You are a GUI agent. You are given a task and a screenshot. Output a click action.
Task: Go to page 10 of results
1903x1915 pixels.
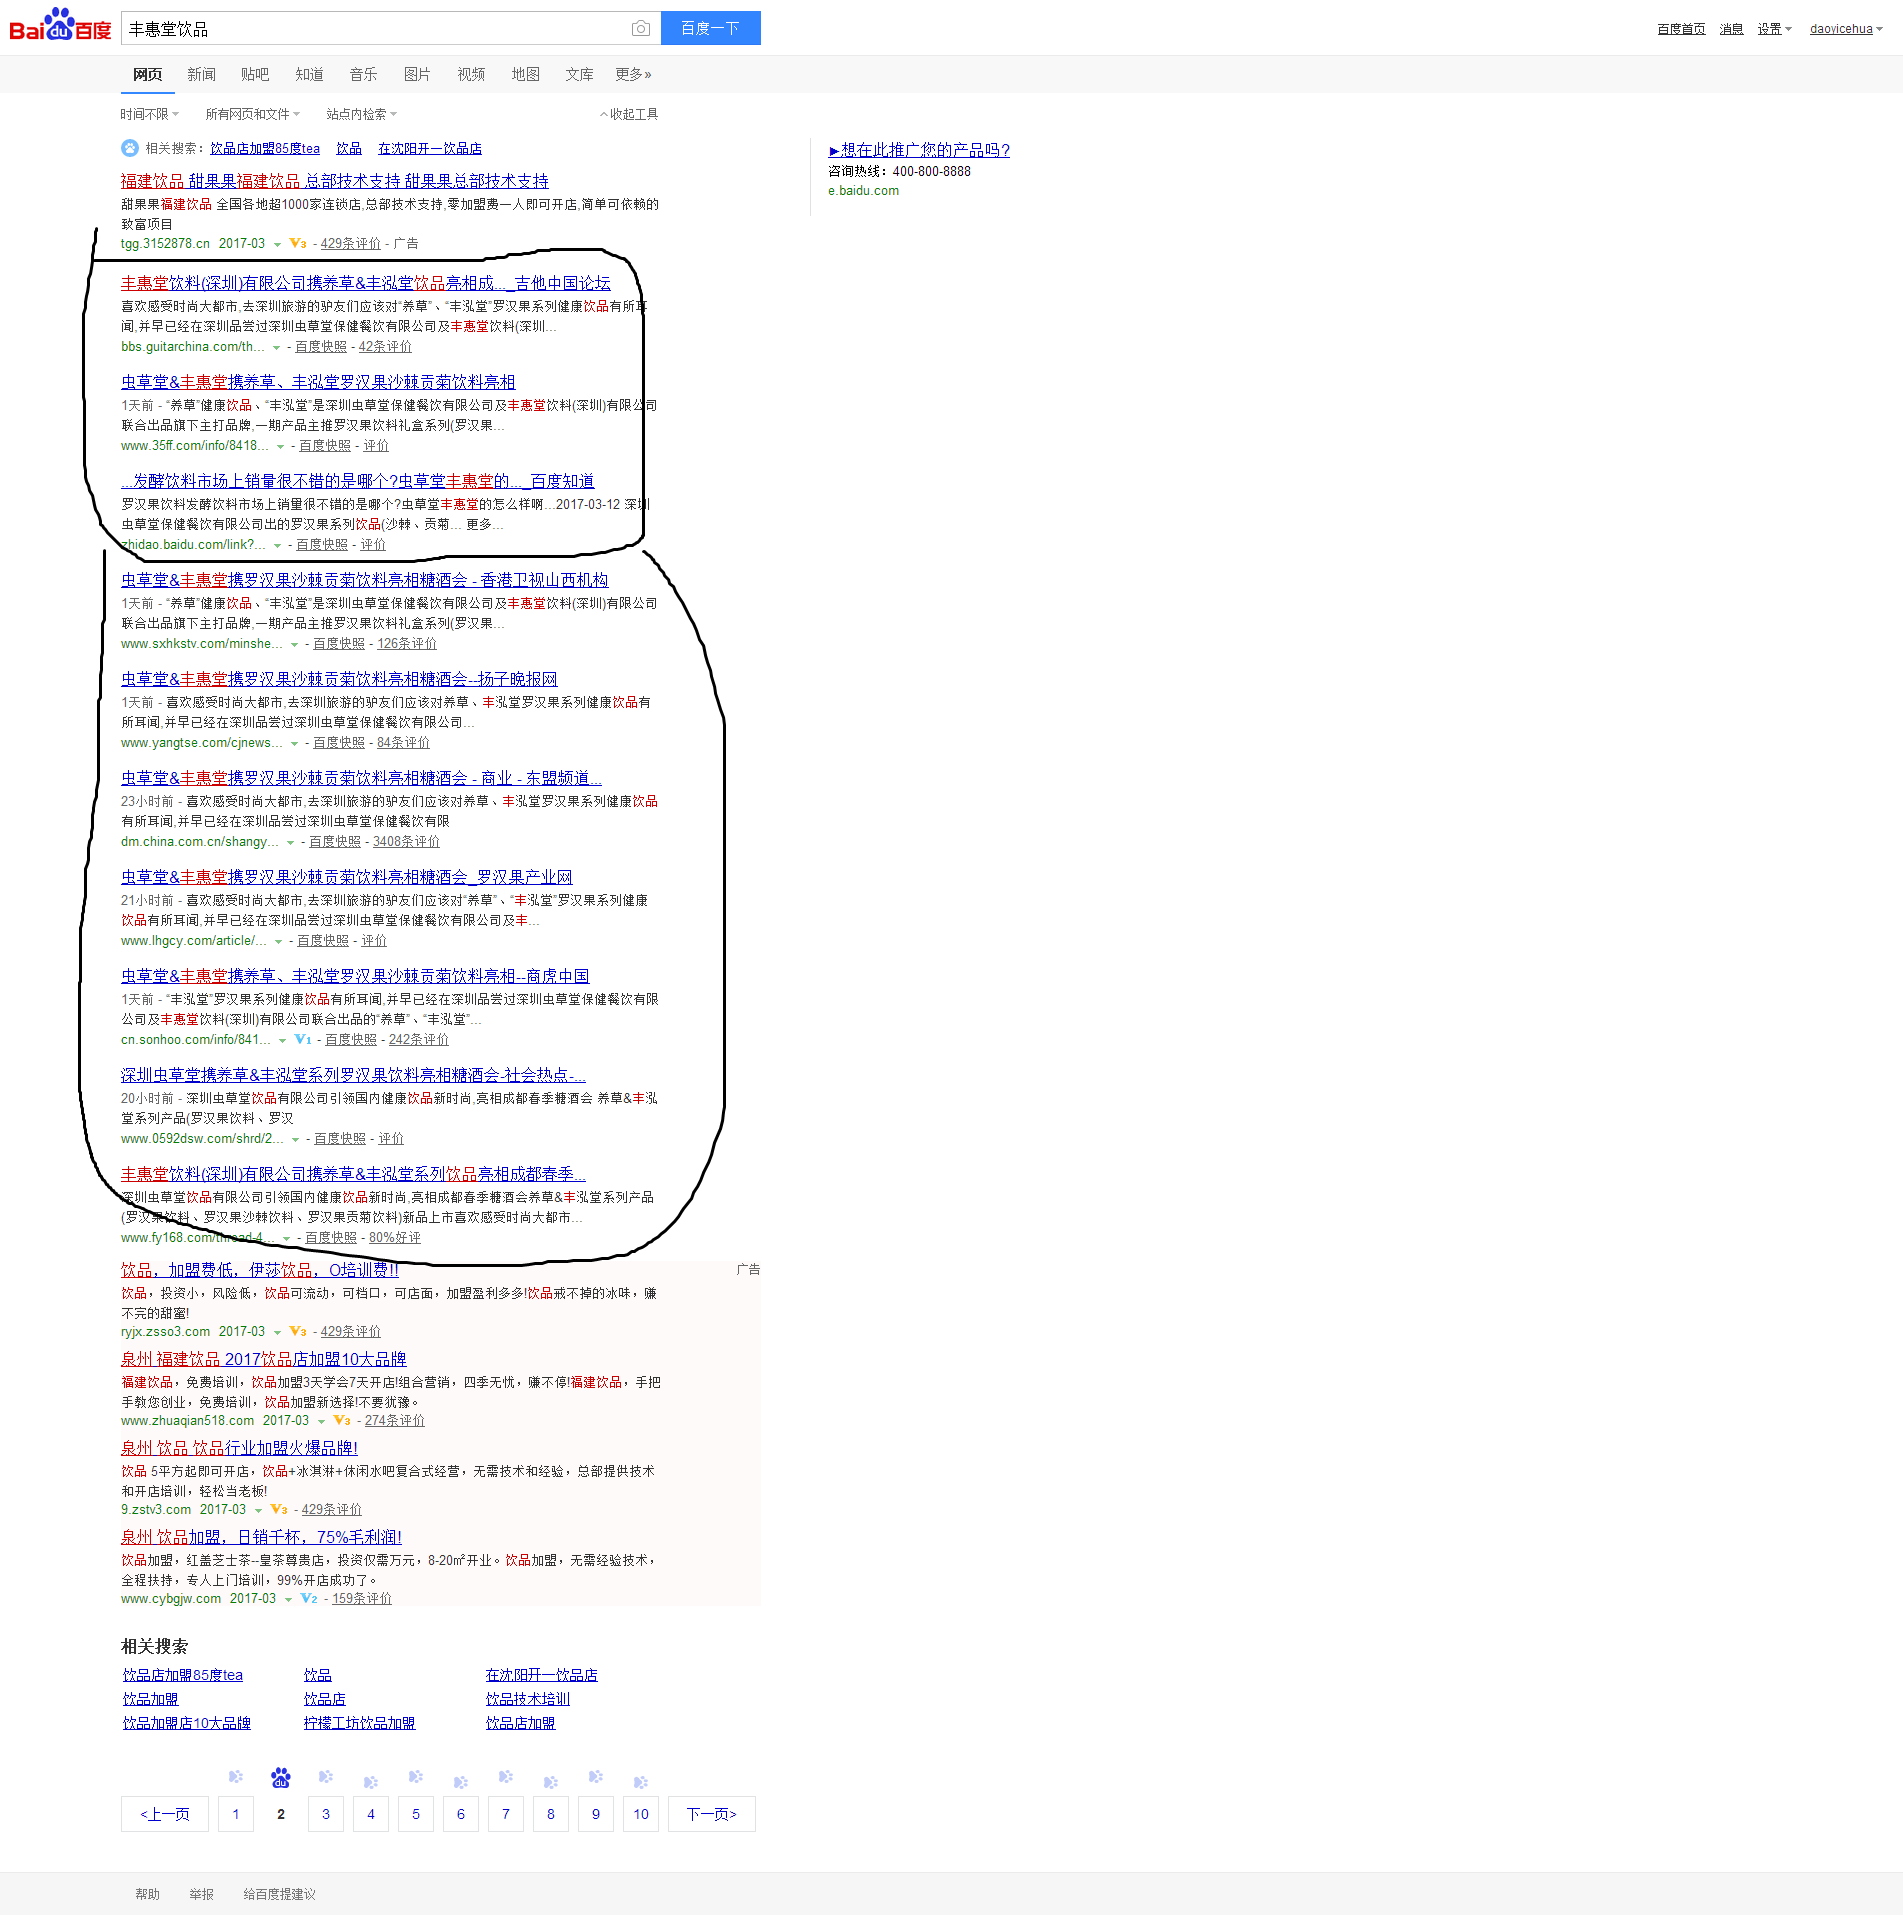[641, 1814]
